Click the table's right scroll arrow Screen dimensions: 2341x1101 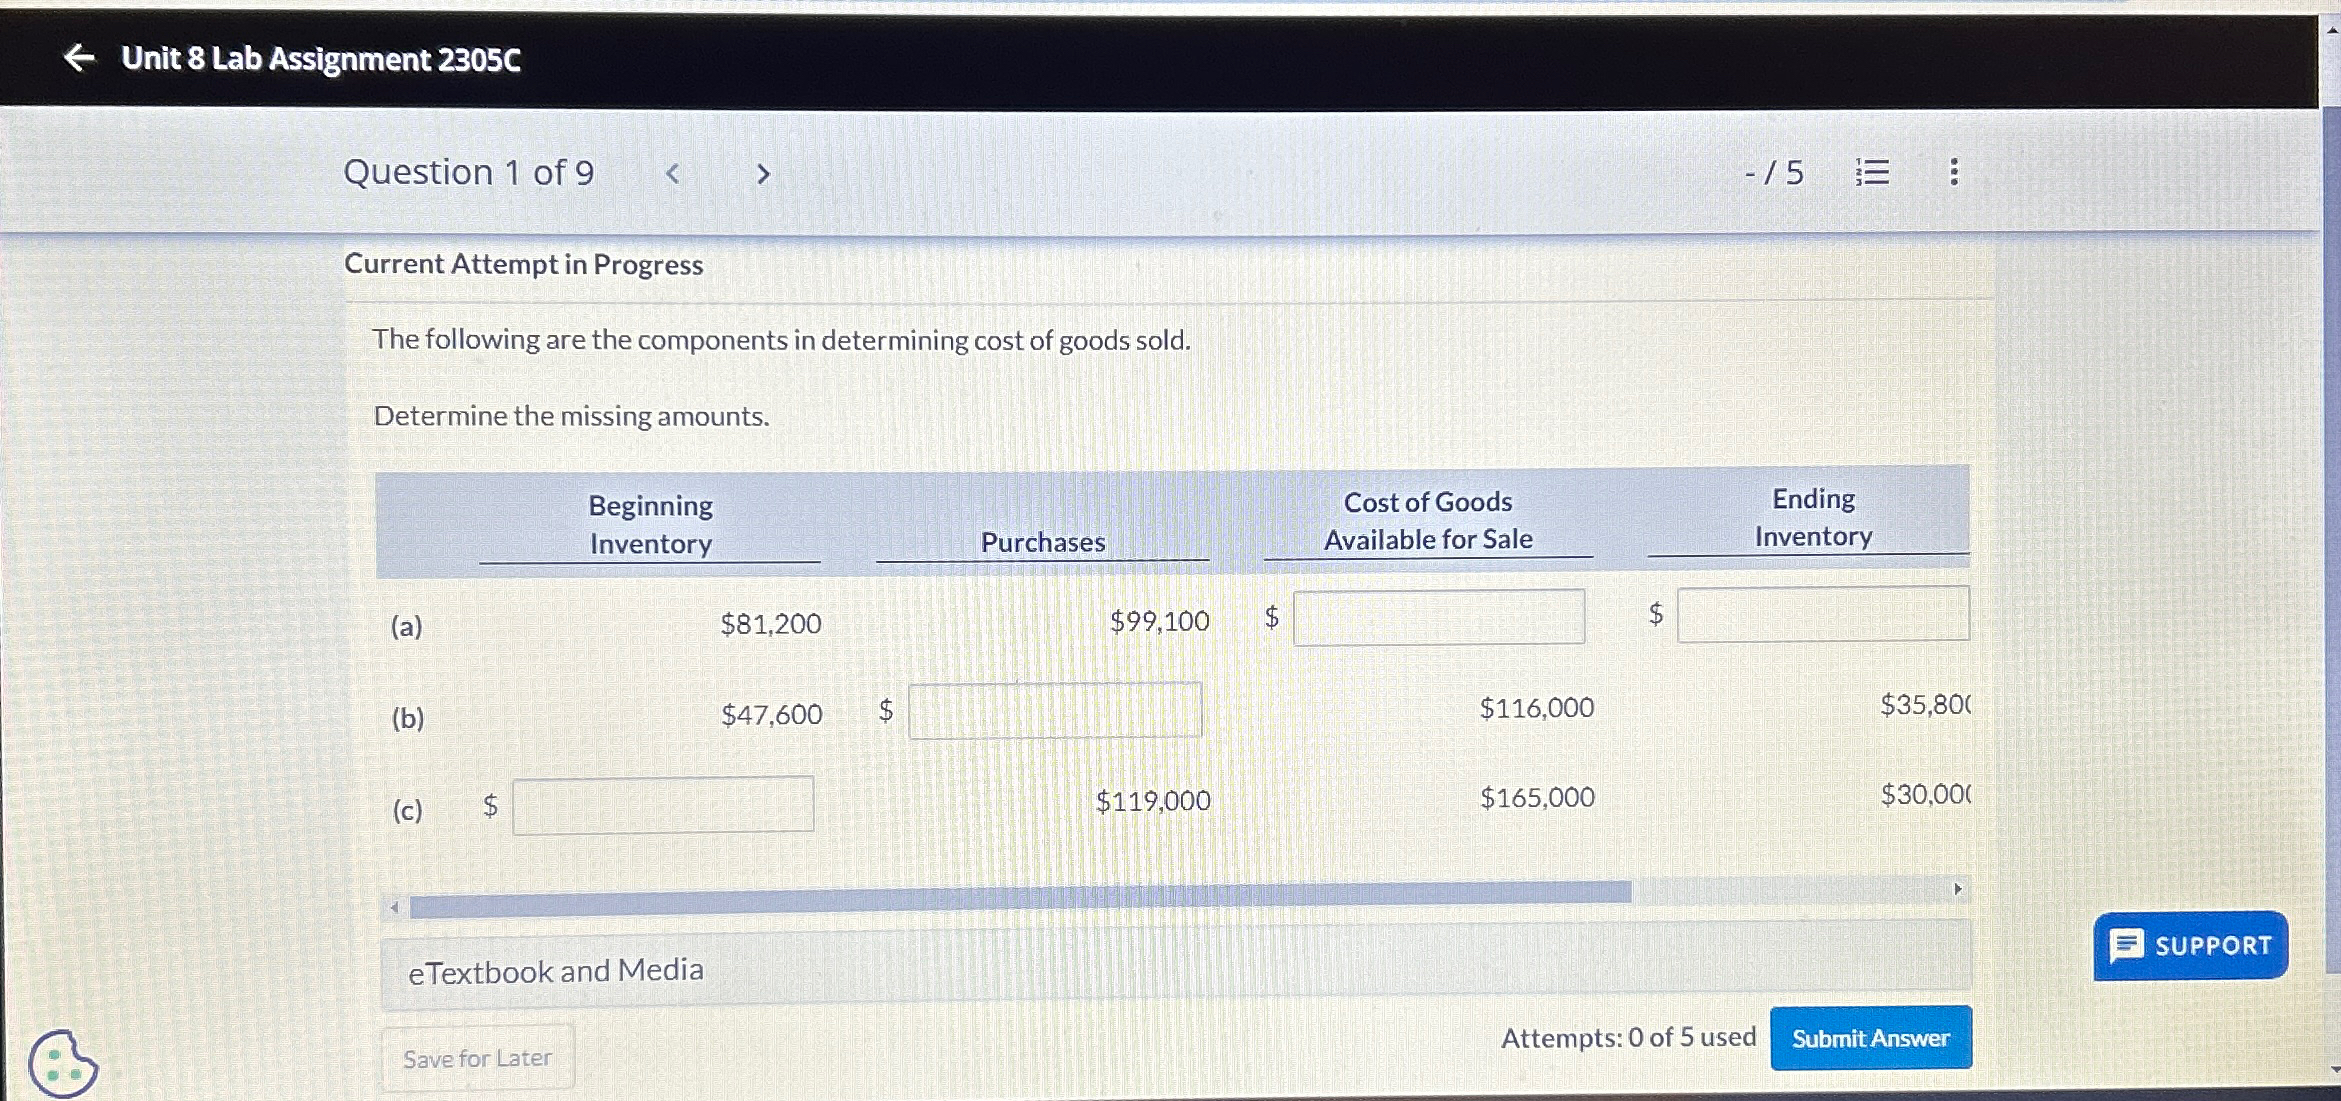pos(1957,889)
